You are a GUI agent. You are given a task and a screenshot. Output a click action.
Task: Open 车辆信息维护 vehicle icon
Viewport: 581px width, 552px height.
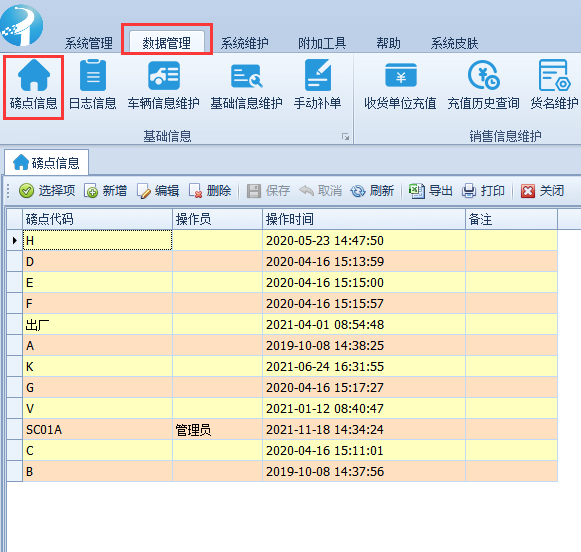point(164,76)
